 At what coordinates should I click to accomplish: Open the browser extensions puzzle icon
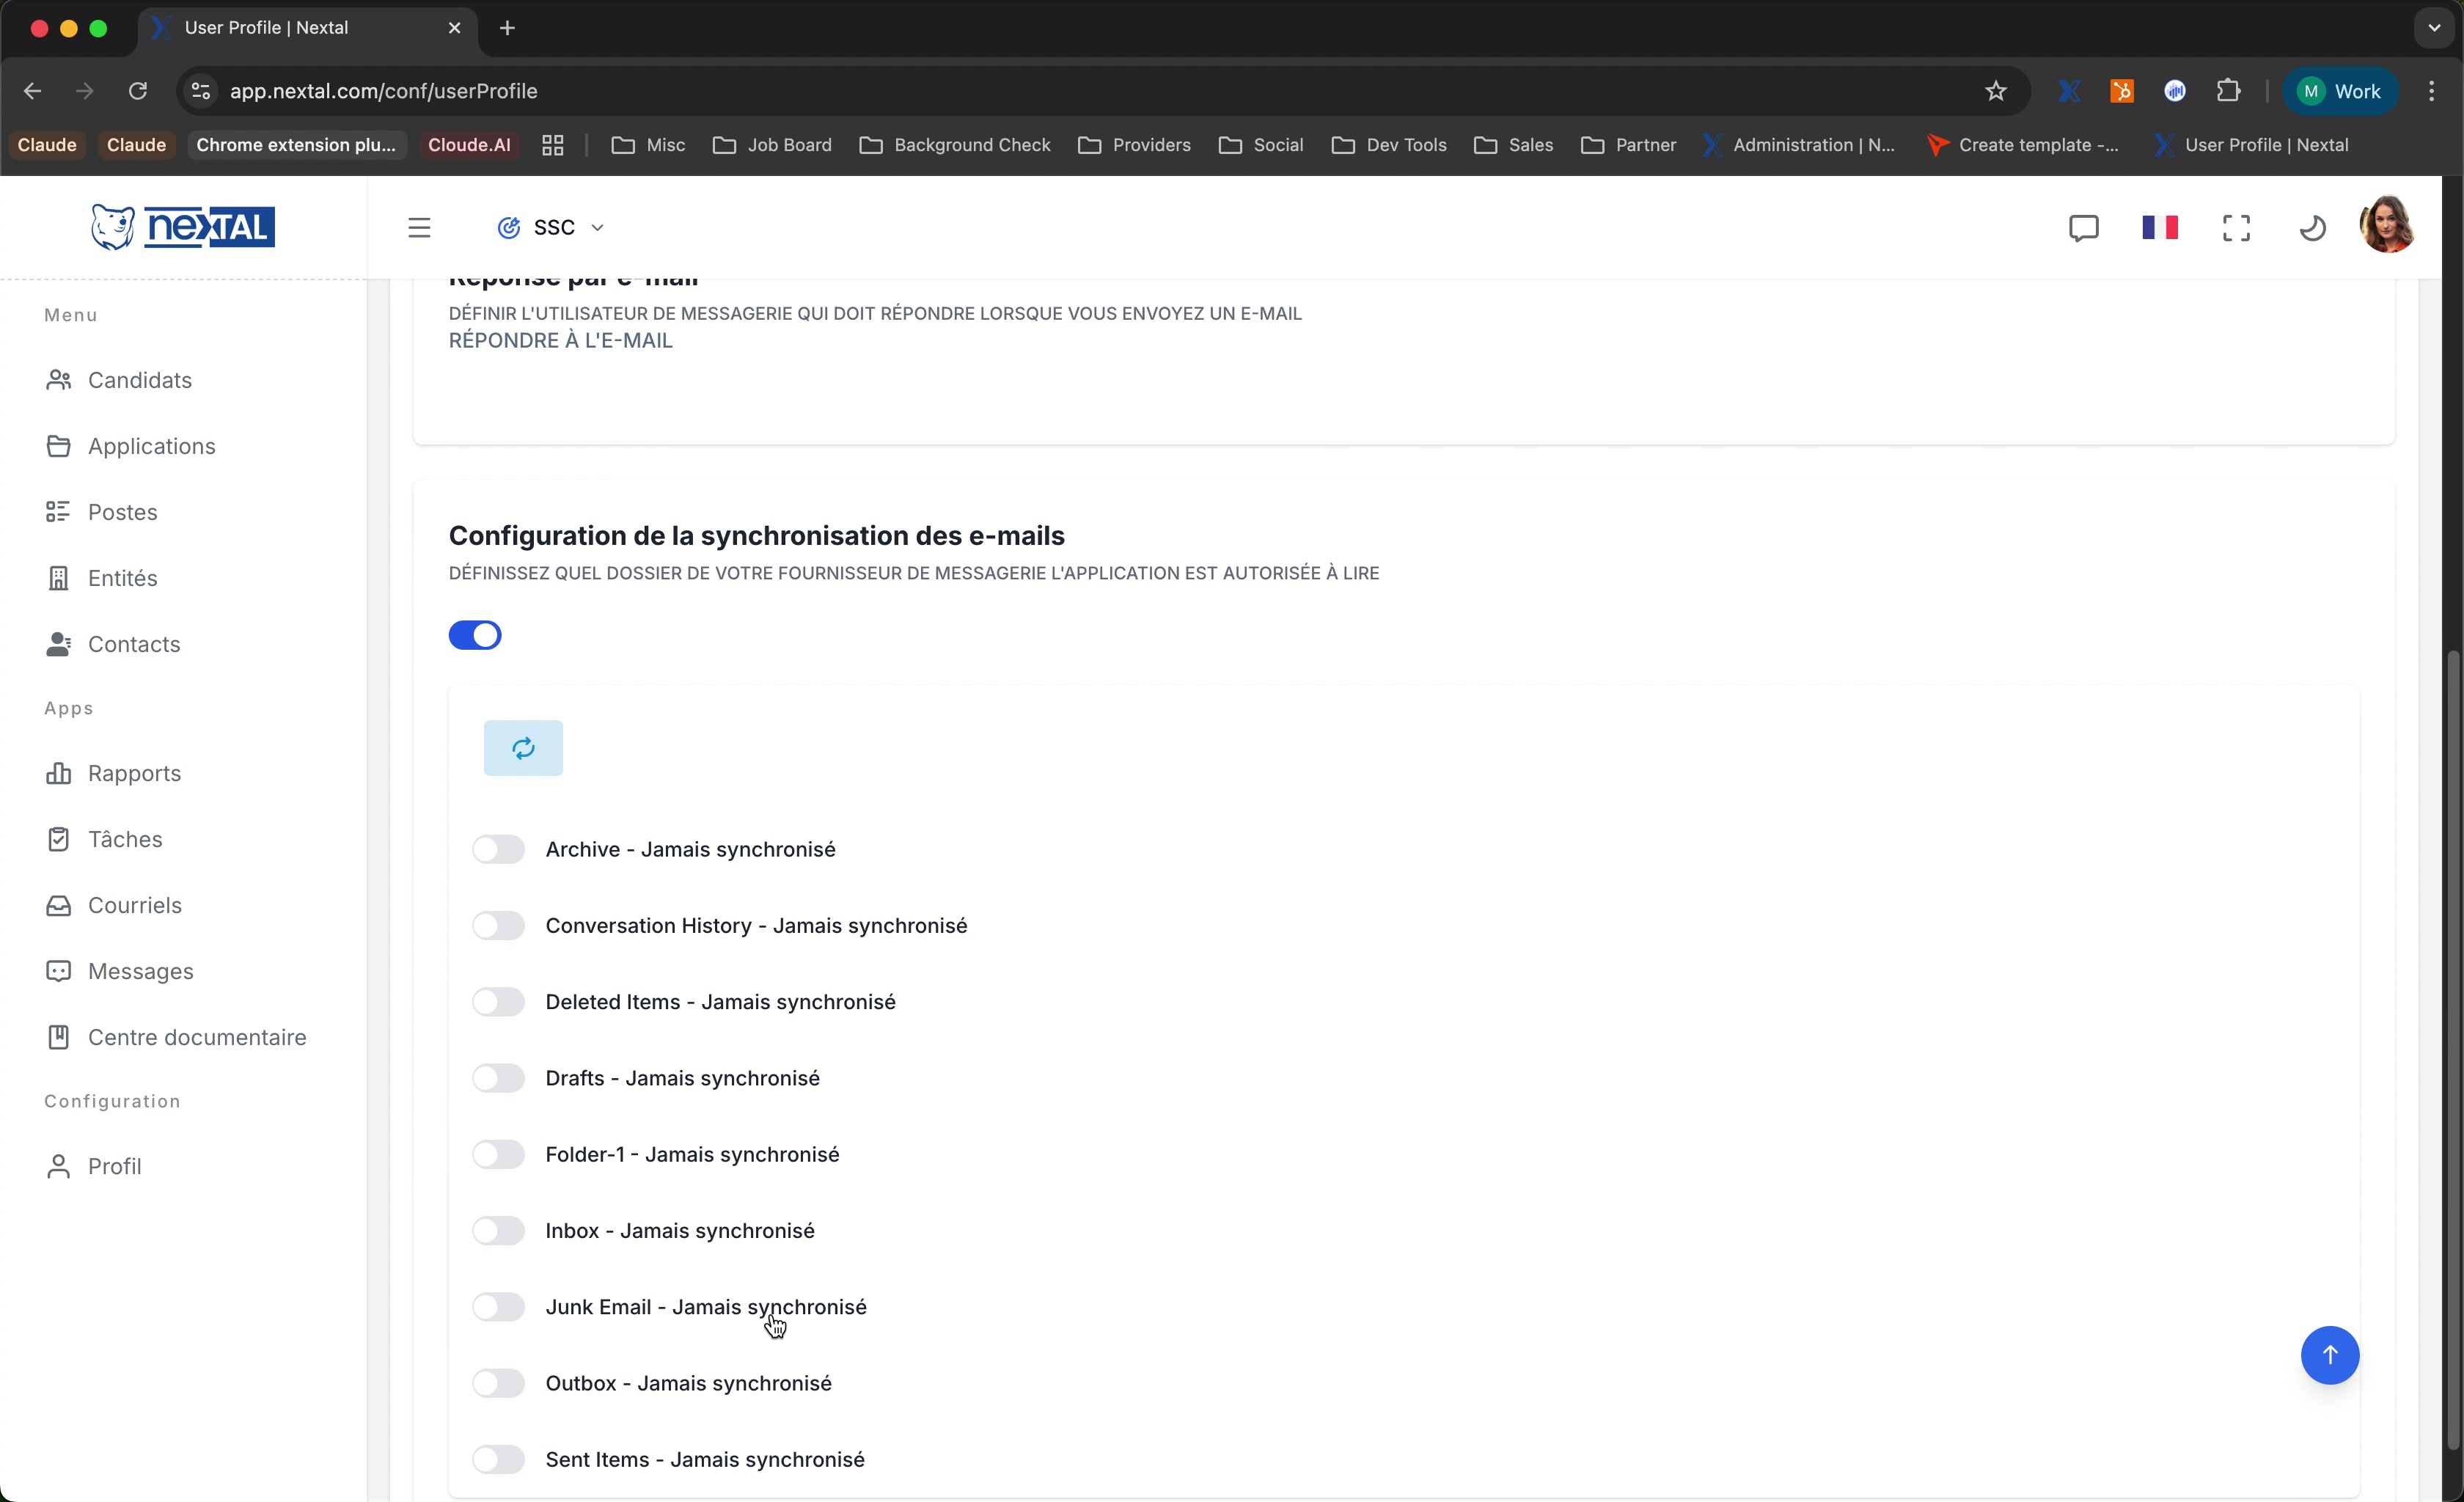click(x=2229, y=90)
